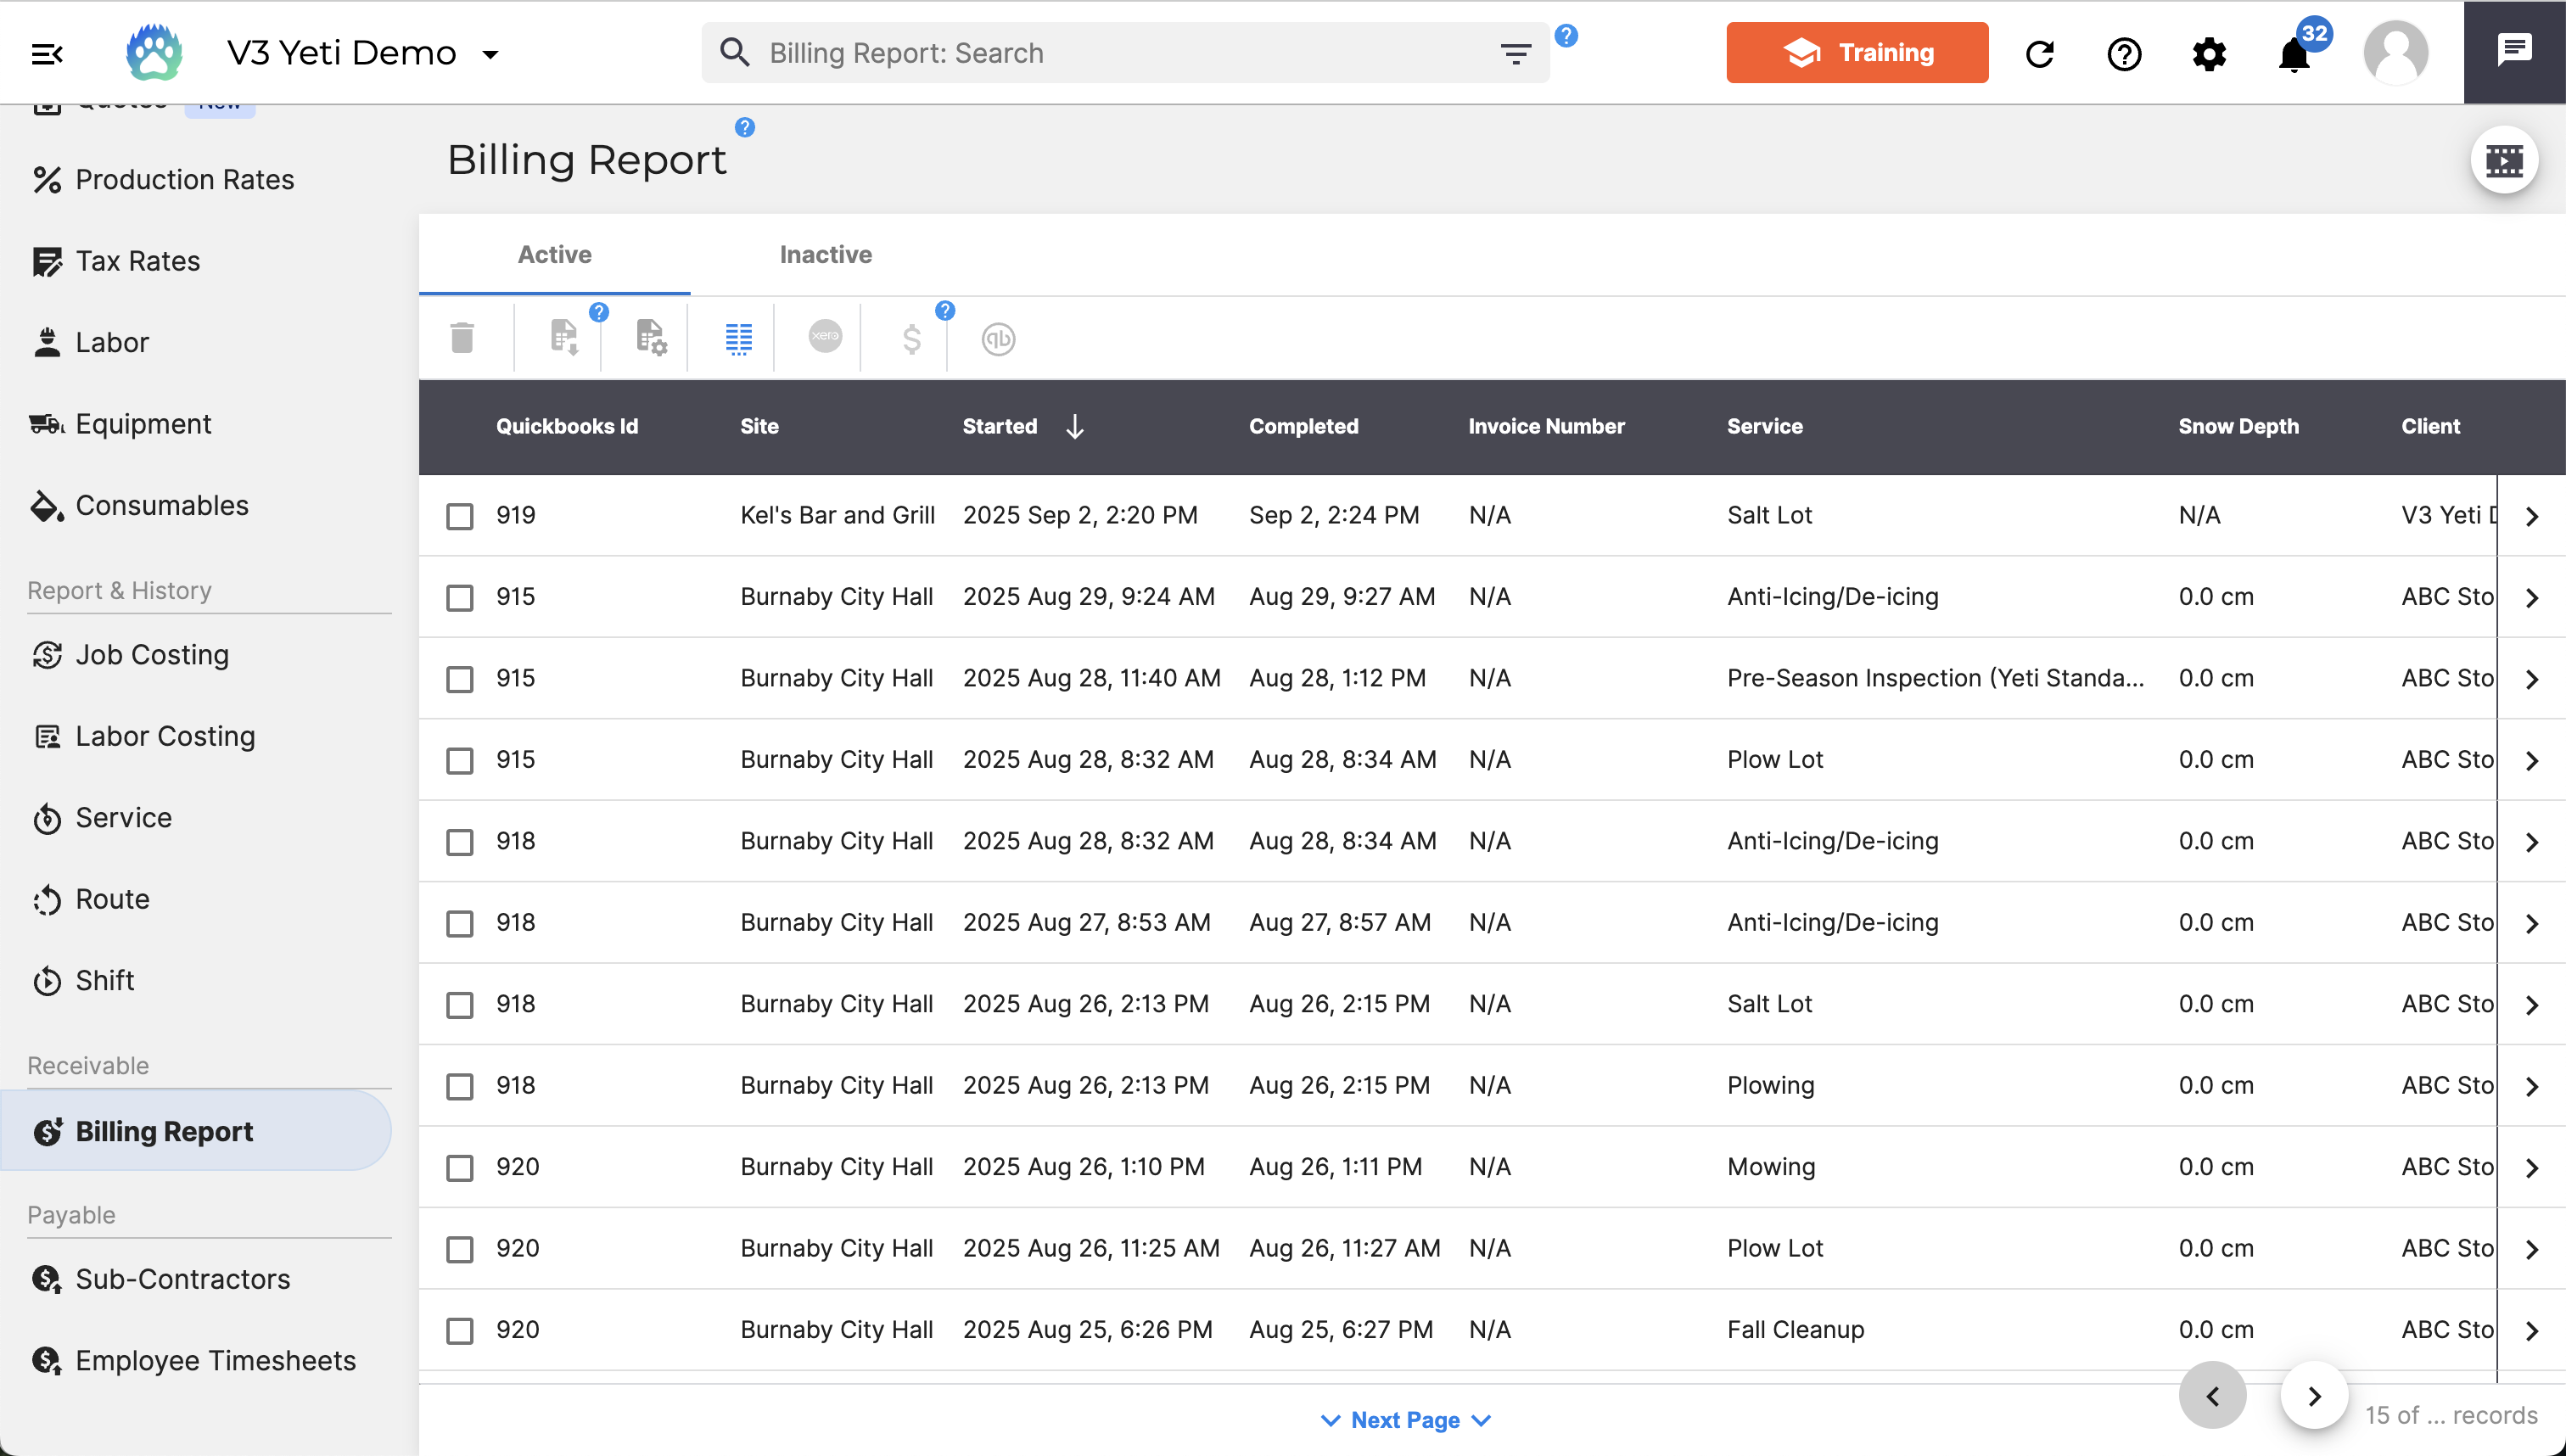
Task: Open the search filter options icon
Action: pos(1516,54)
